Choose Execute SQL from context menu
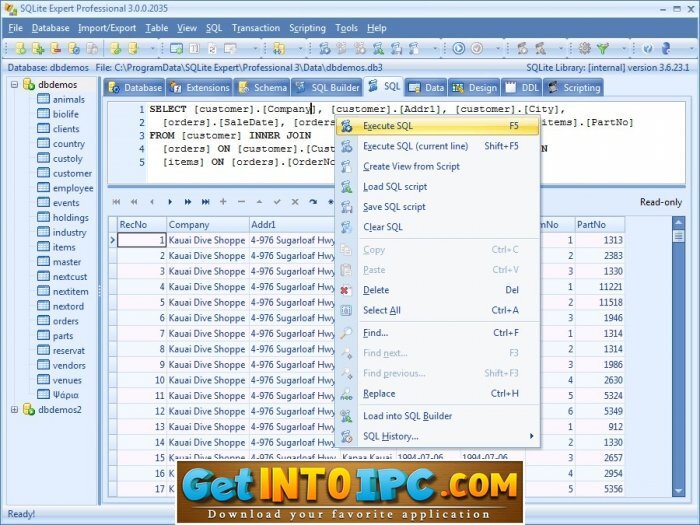Image resolution: width=700 pixels, height=525 pixels. pos(437,126)
